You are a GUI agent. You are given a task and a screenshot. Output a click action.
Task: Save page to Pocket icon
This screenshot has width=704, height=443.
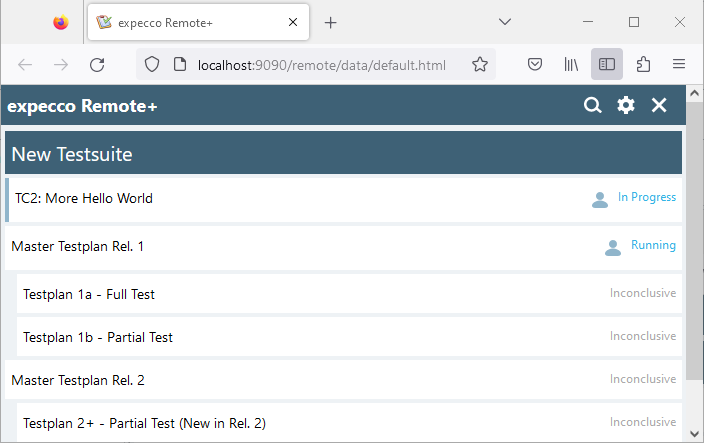click(535, 64)
